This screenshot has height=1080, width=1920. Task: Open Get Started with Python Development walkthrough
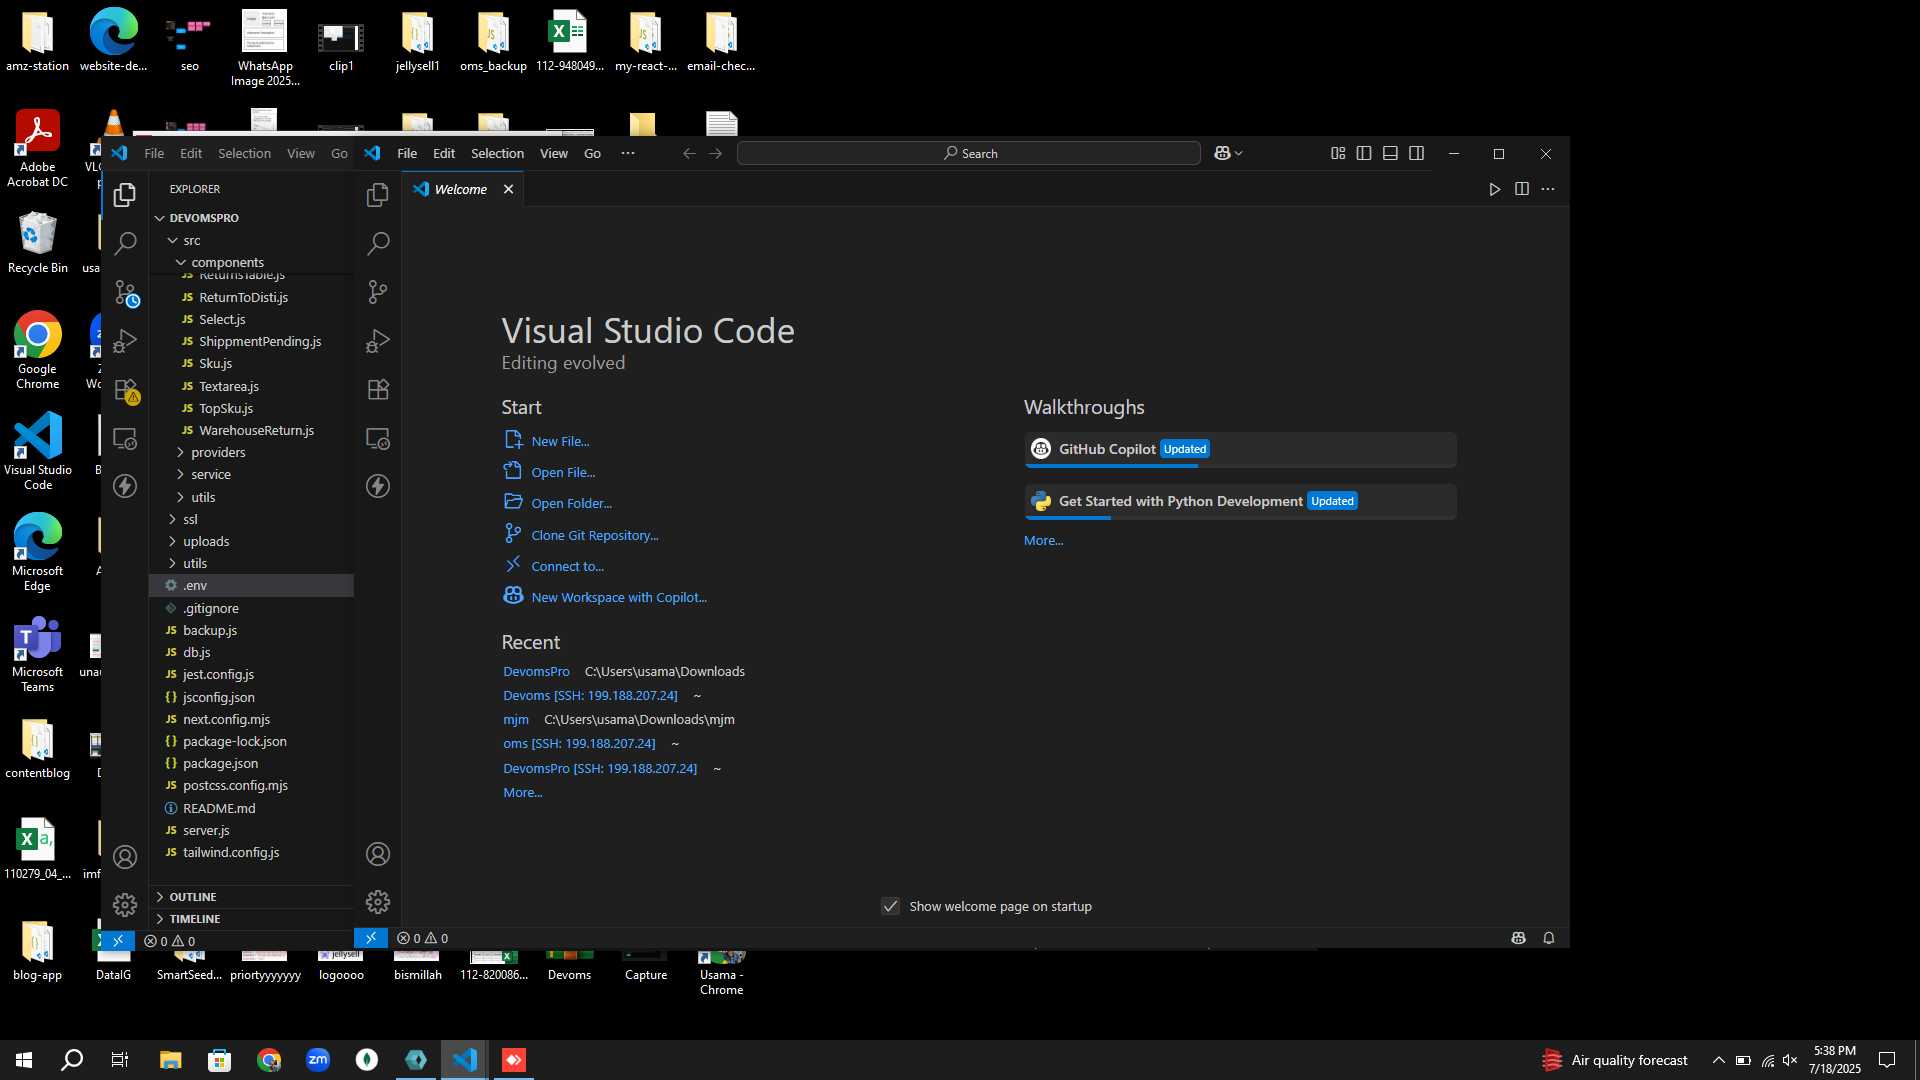[1240, 501]
